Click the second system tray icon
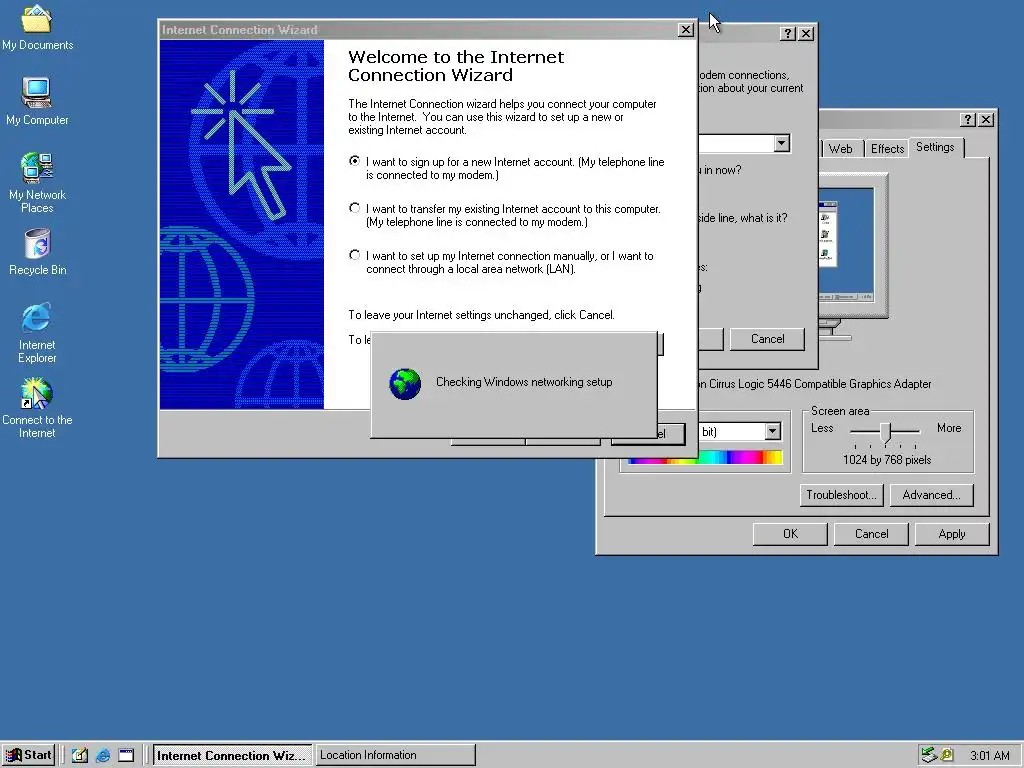The width and height of the screenshot is (1024, 768). coord(946,756)
